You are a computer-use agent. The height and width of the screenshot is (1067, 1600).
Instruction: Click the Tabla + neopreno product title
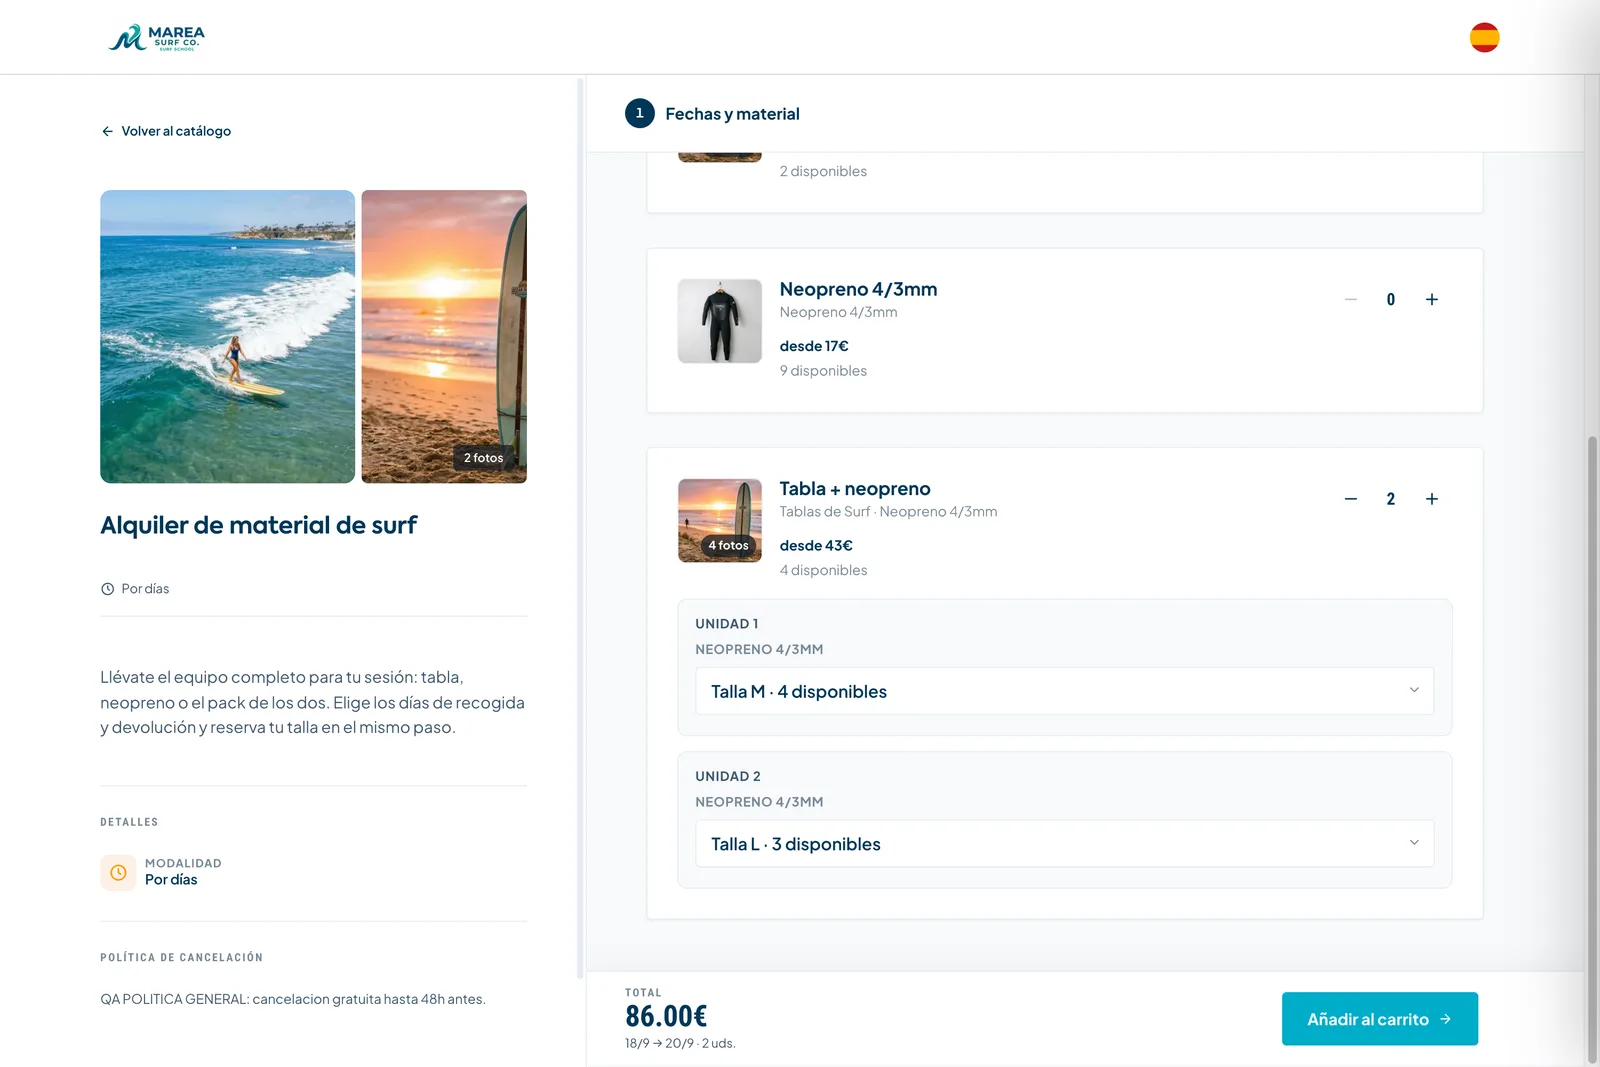tap(855, 489)
